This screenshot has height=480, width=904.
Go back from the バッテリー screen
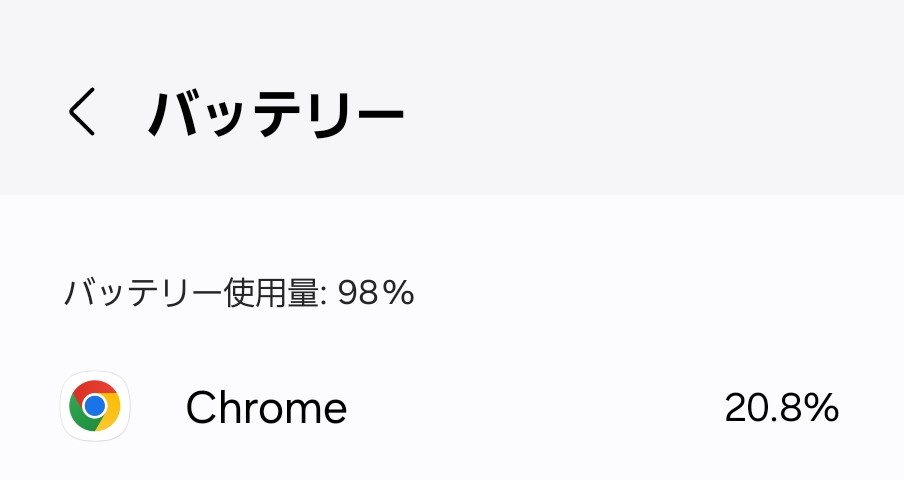(83, 111)
